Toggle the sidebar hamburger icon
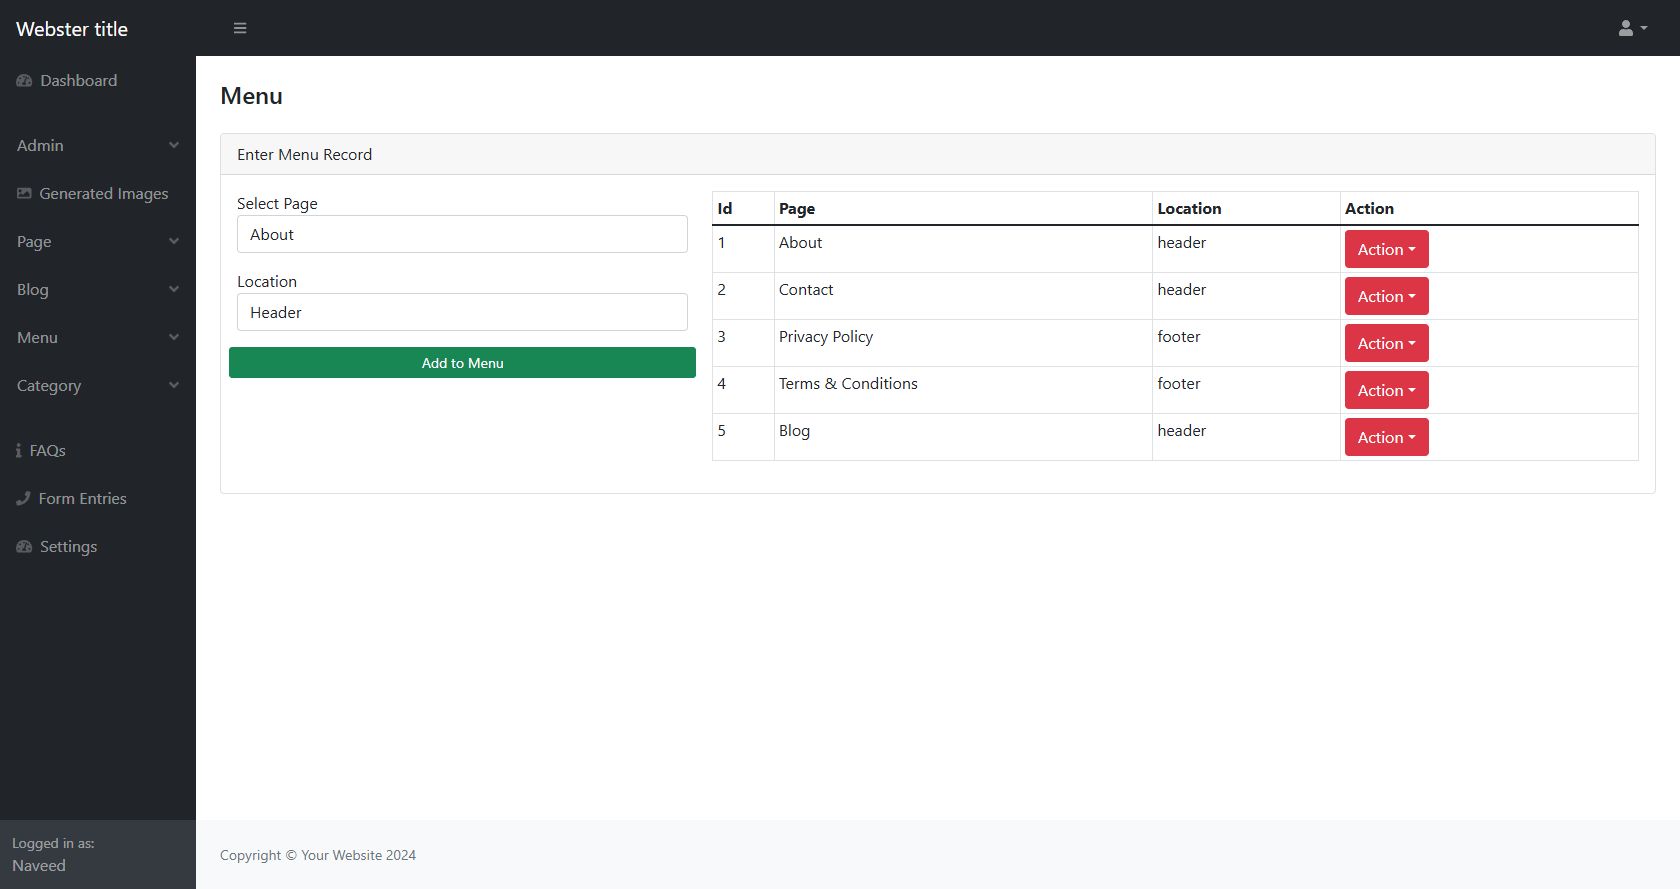The height and width of the screenshot is (889, 1680). (240, 28)
